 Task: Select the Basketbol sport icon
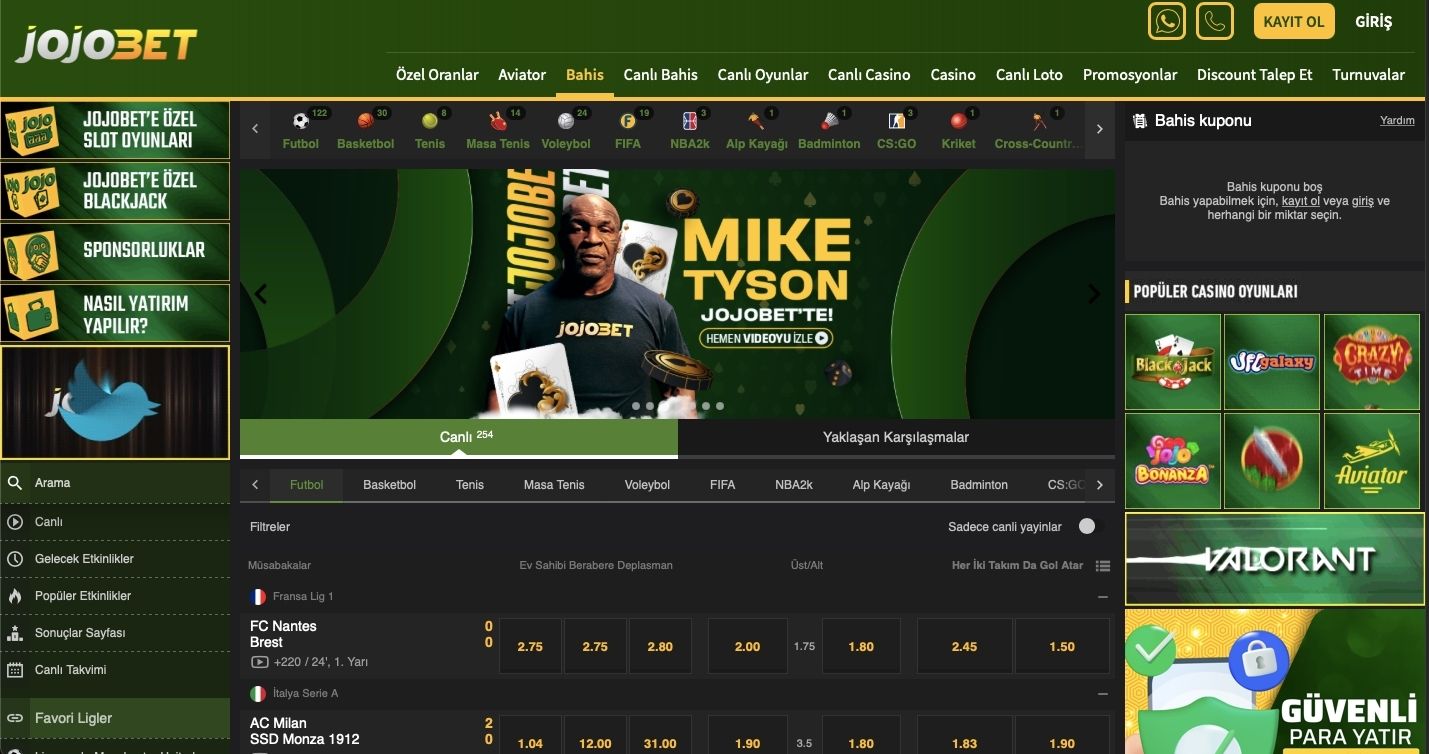coord(365,122)
